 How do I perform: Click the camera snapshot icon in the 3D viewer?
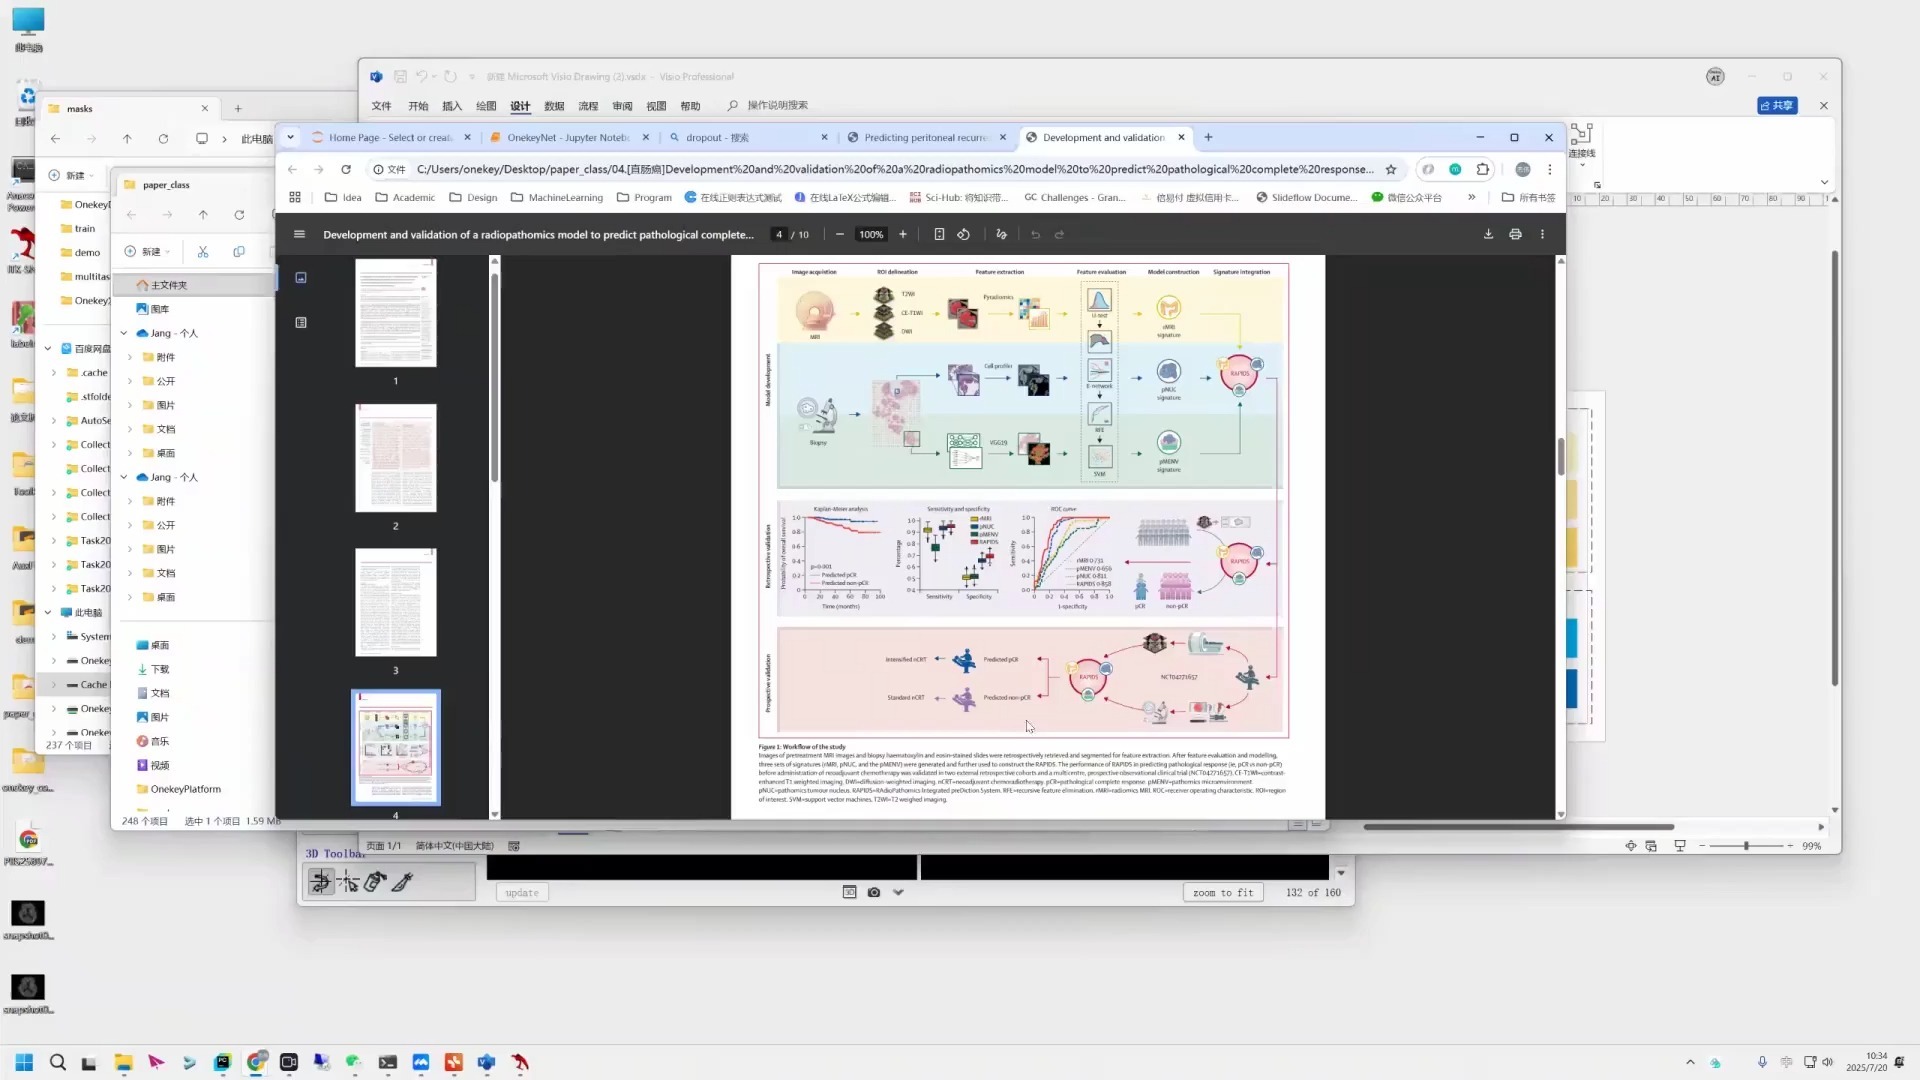(874, 892)
